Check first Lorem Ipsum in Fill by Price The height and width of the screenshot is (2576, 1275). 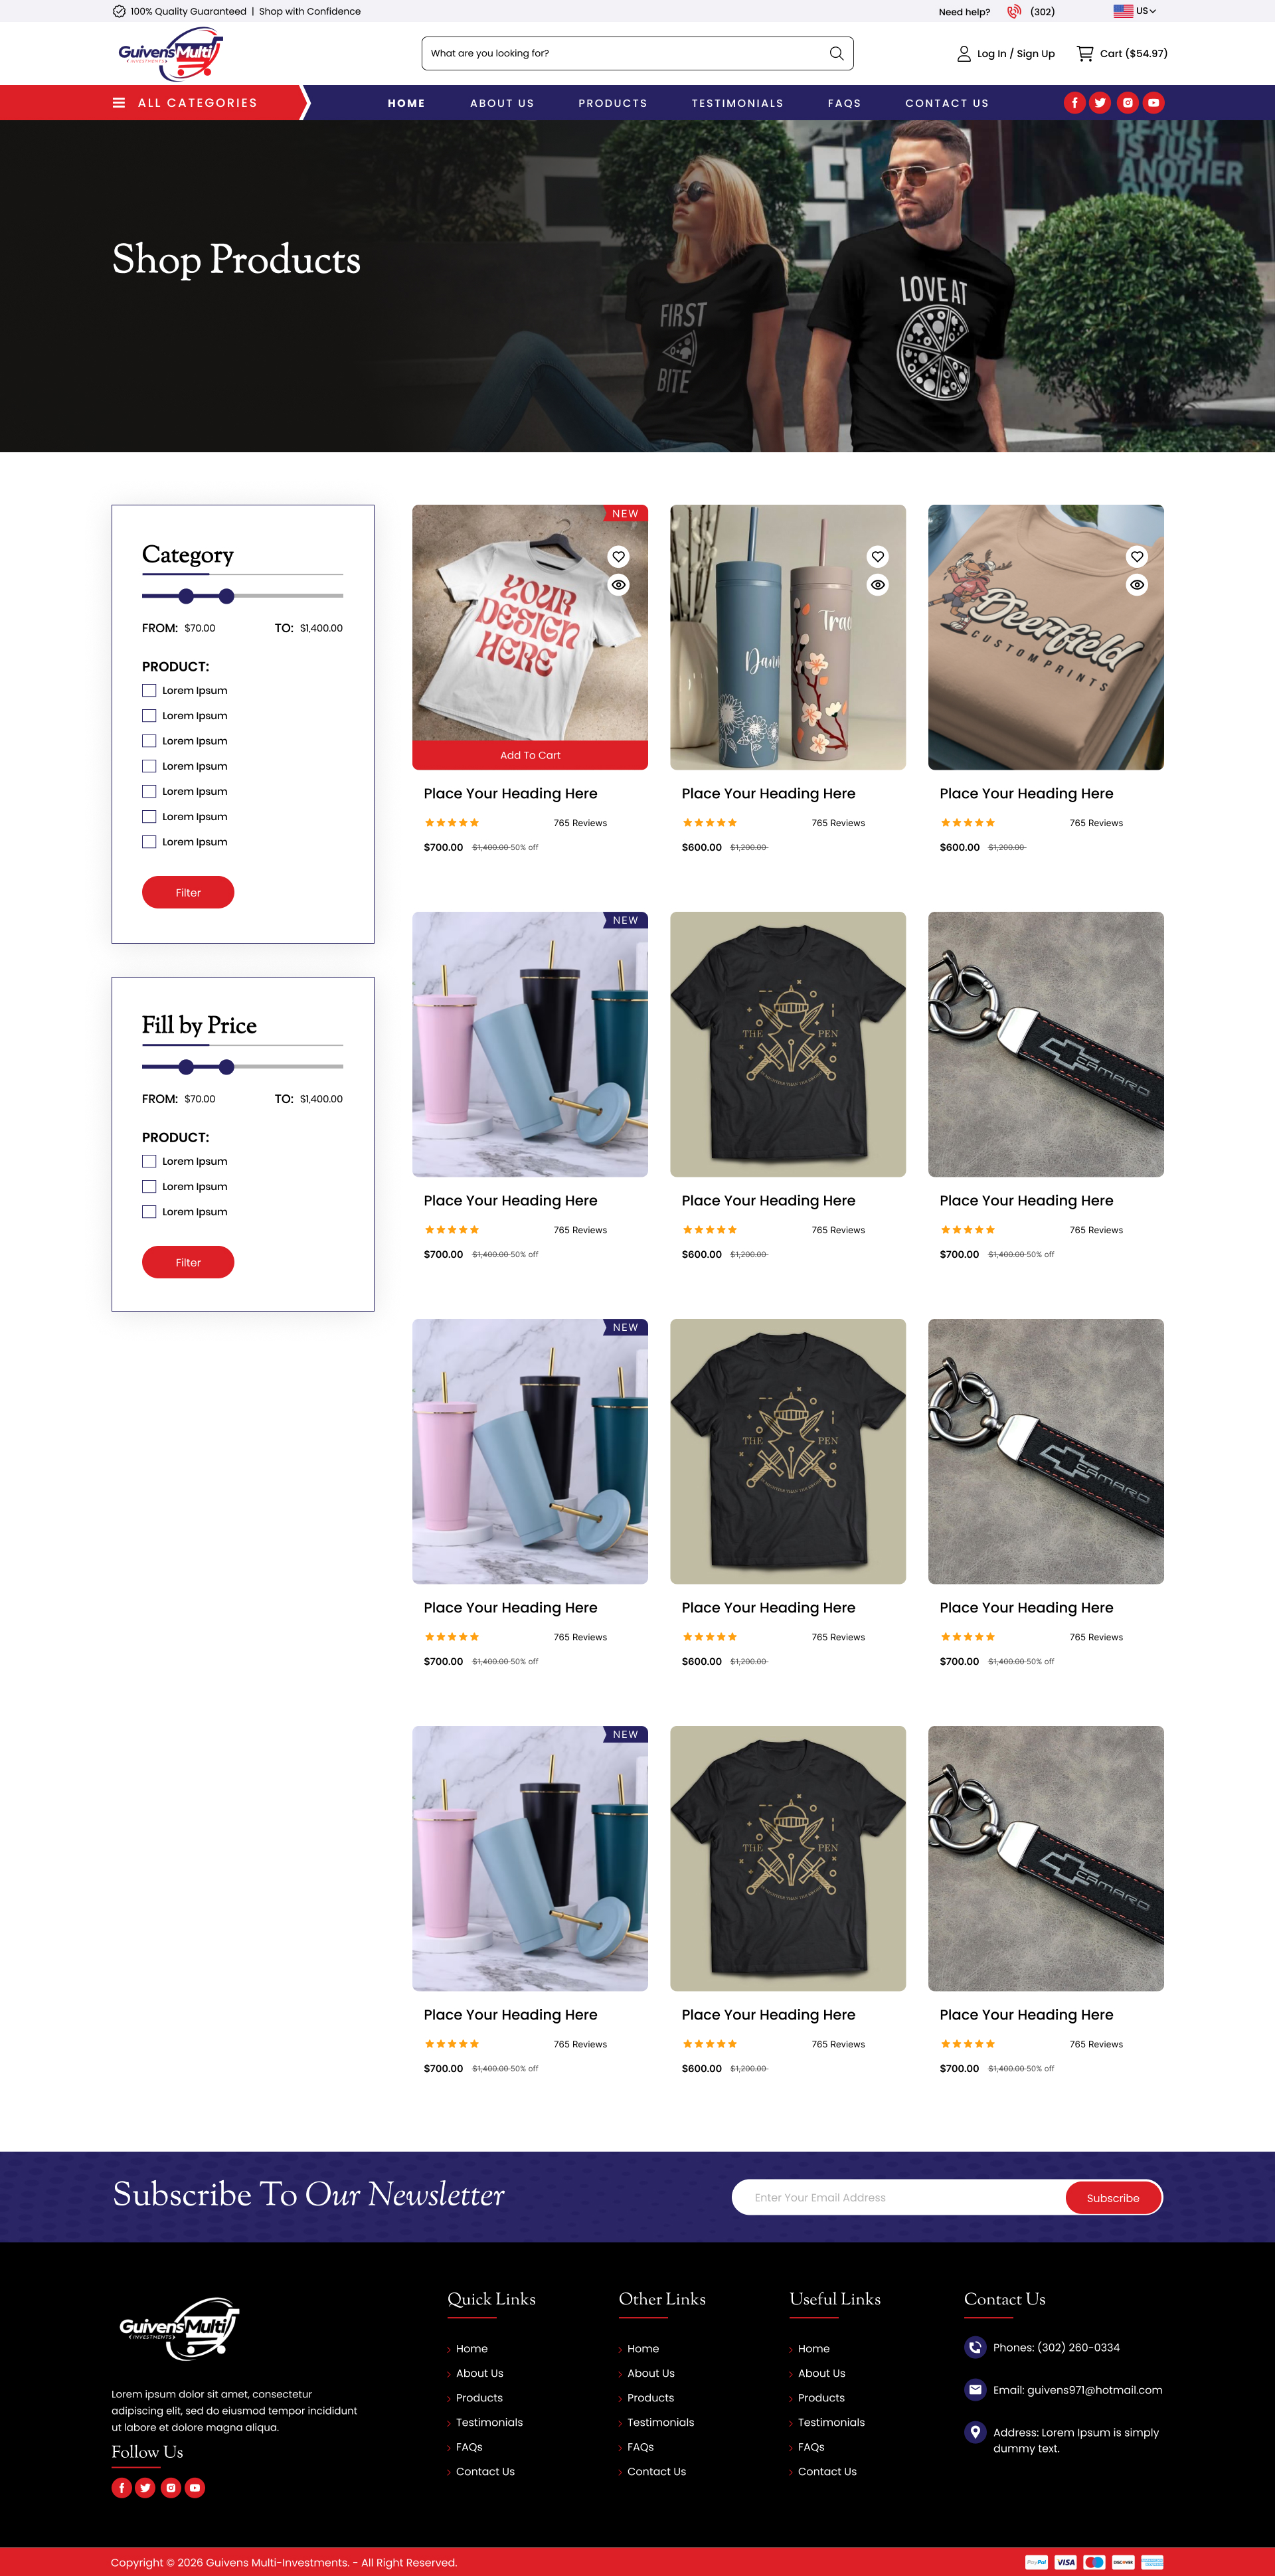click(149, 1161)
